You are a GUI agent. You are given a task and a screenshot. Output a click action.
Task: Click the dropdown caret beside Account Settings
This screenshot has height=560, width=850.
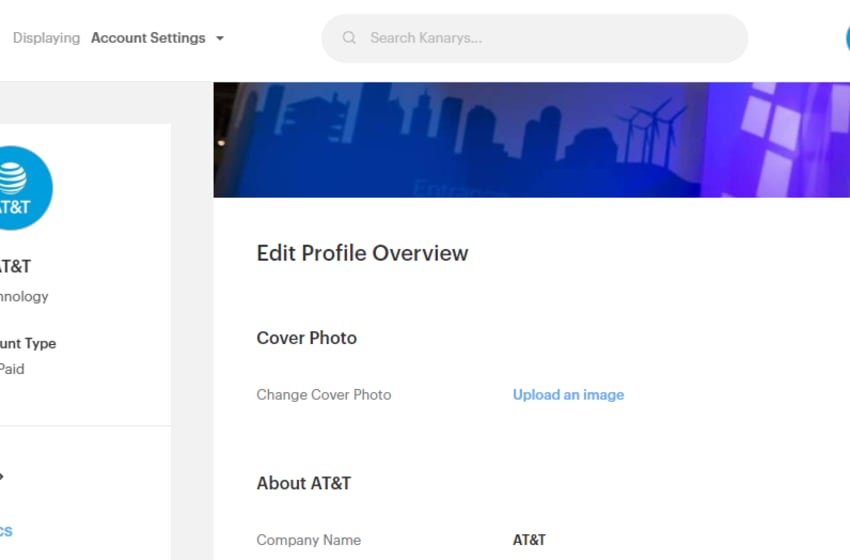point(220,38)
